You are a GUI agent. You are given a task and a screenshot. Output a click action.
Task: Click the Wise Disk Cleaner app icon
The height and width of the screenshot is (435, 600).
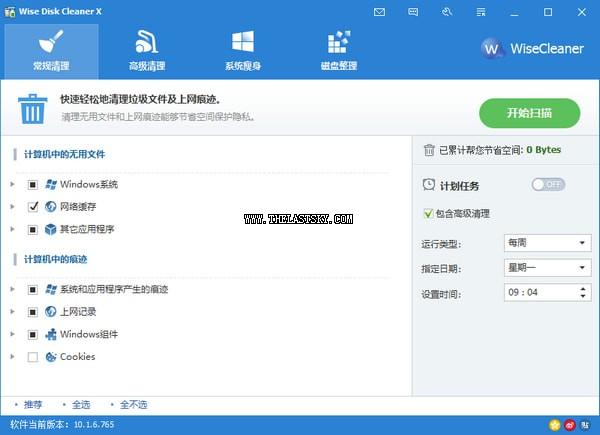10,12
